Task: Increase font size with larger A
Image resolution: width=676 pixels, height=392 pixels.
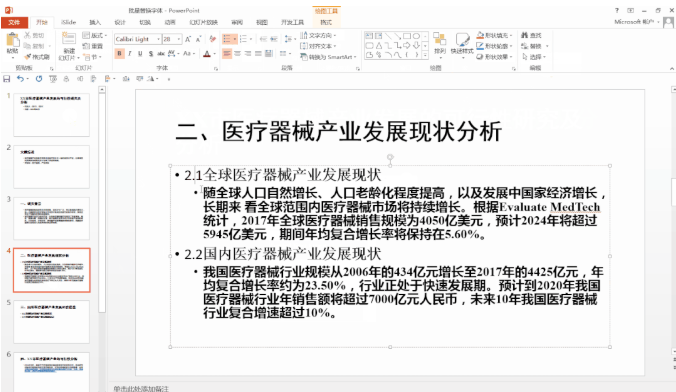Action: click(188, 39)
